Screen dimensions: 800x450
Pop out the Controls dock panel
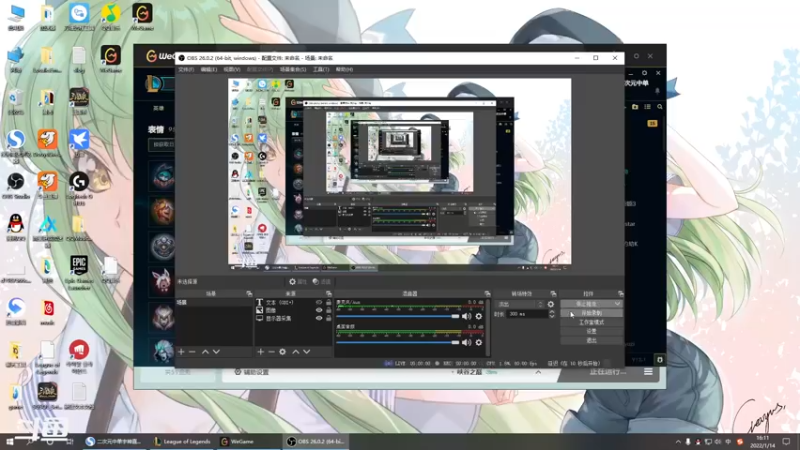click(620, 294)
